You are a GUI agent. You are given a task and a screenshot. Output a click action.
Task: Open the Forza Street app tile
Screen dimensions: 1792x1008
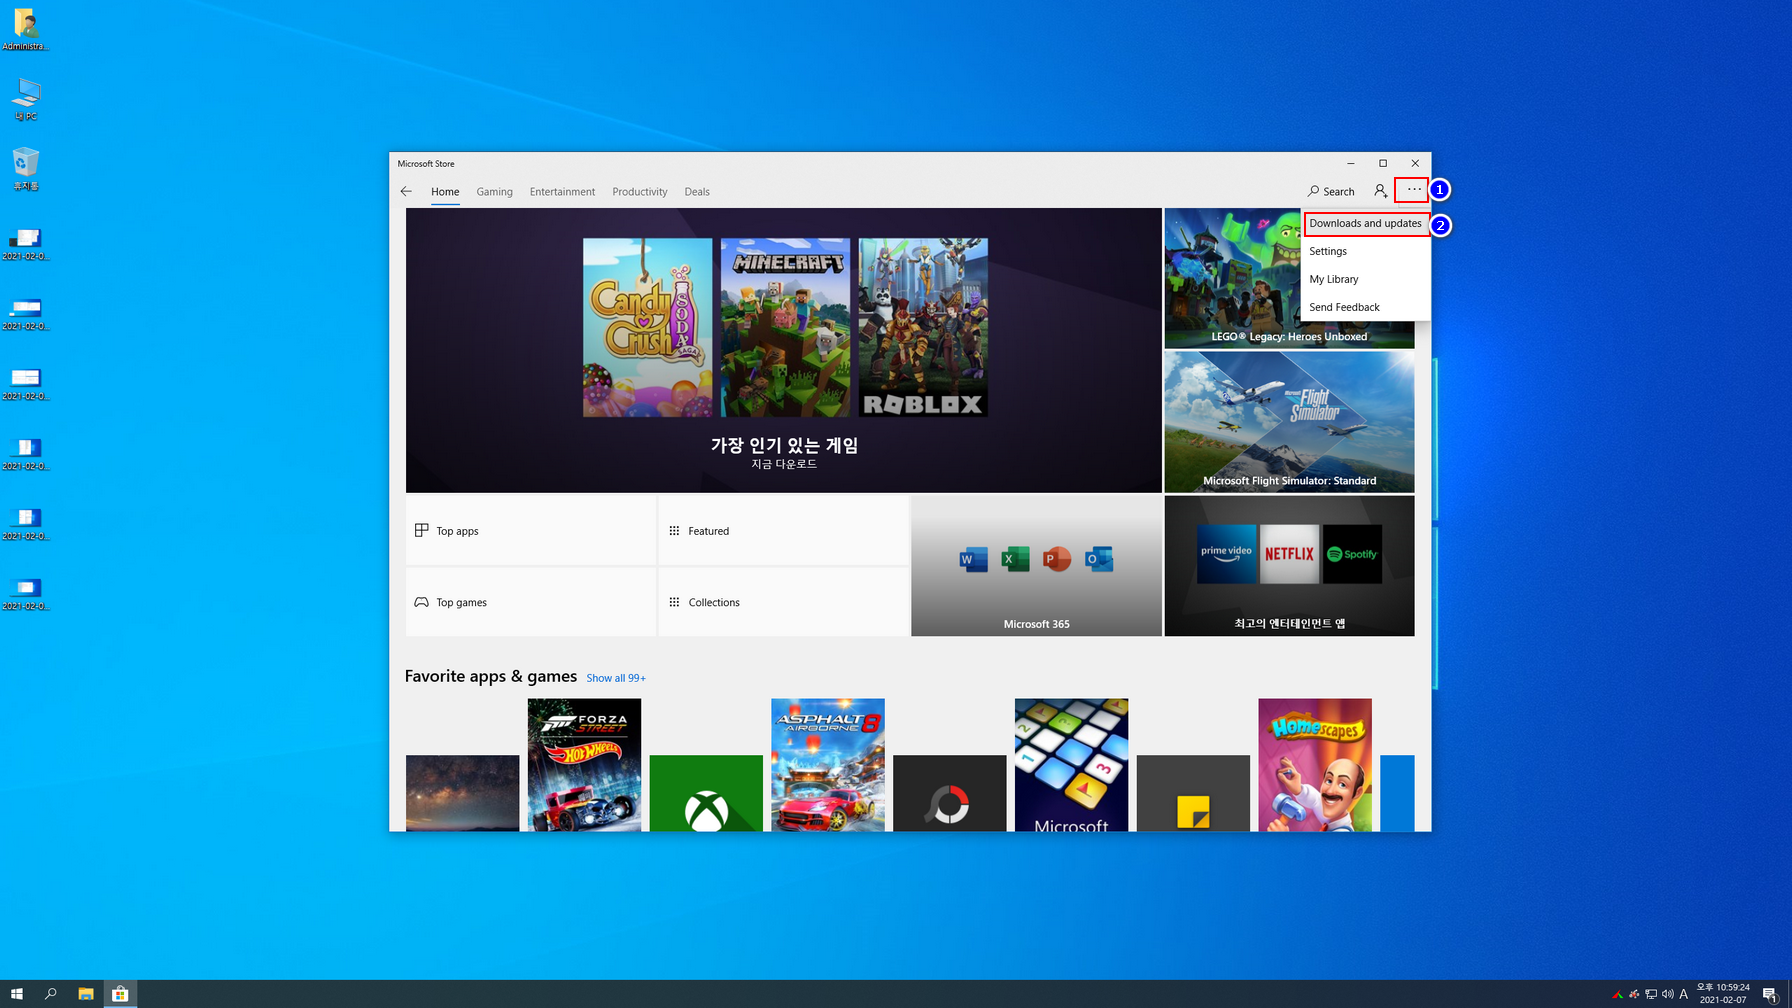click(584, 765)
